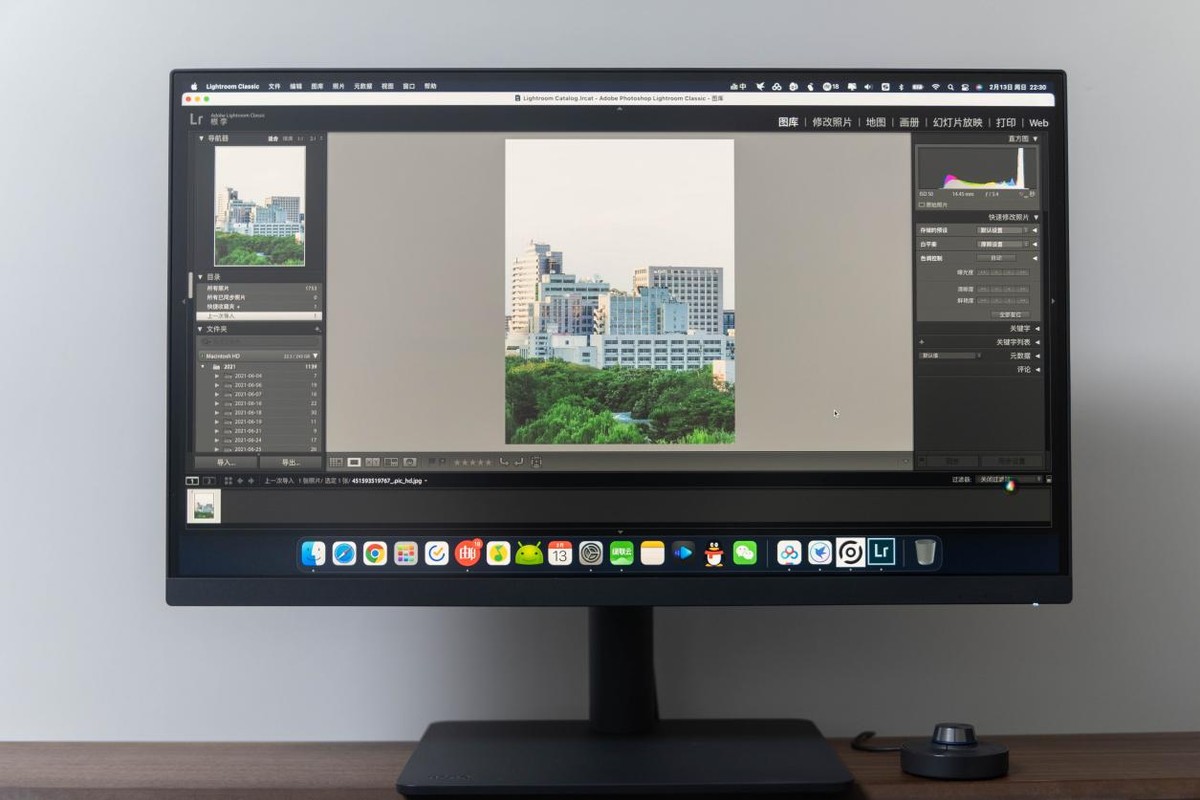Image resolution: width=1200 pixels, height=800 pixels.
Task: Select Loupe view icon in toolbar
Action: [x=354, y=462]
